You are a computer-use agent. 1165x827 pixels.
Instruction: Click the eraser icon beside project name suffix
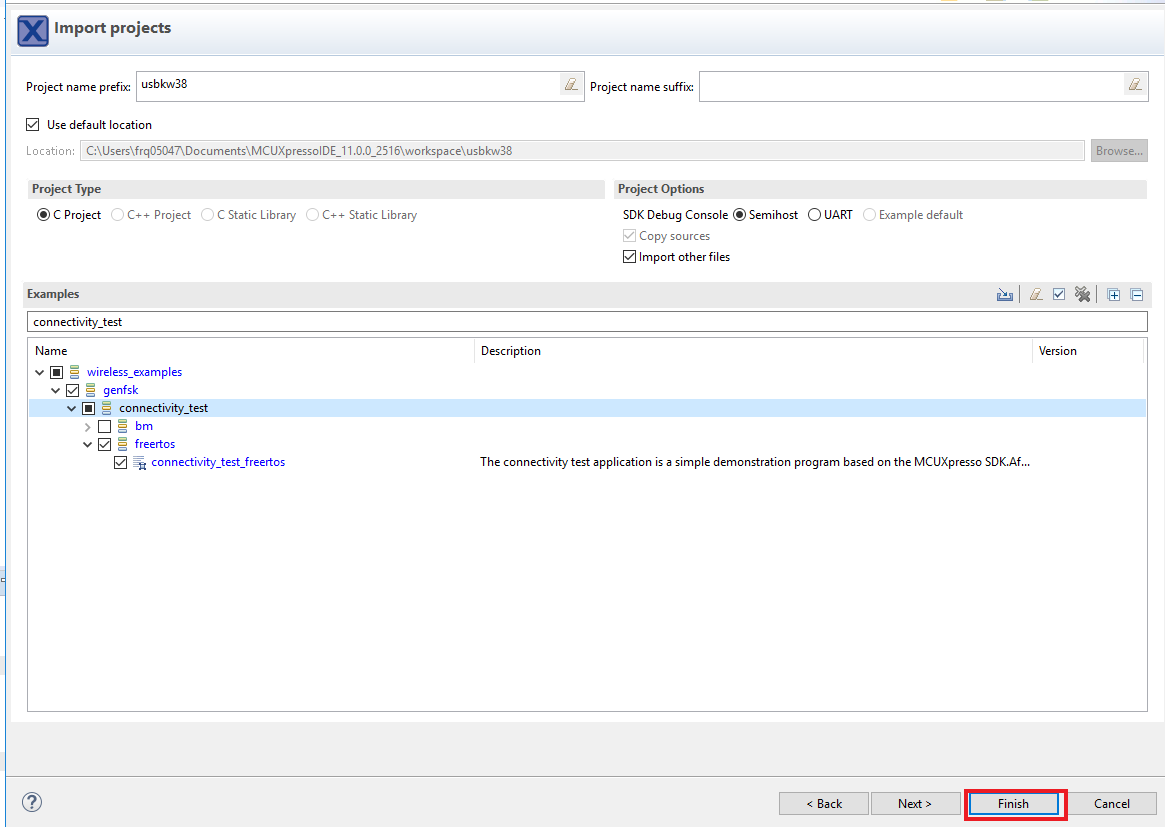[x=1135, y=85]
